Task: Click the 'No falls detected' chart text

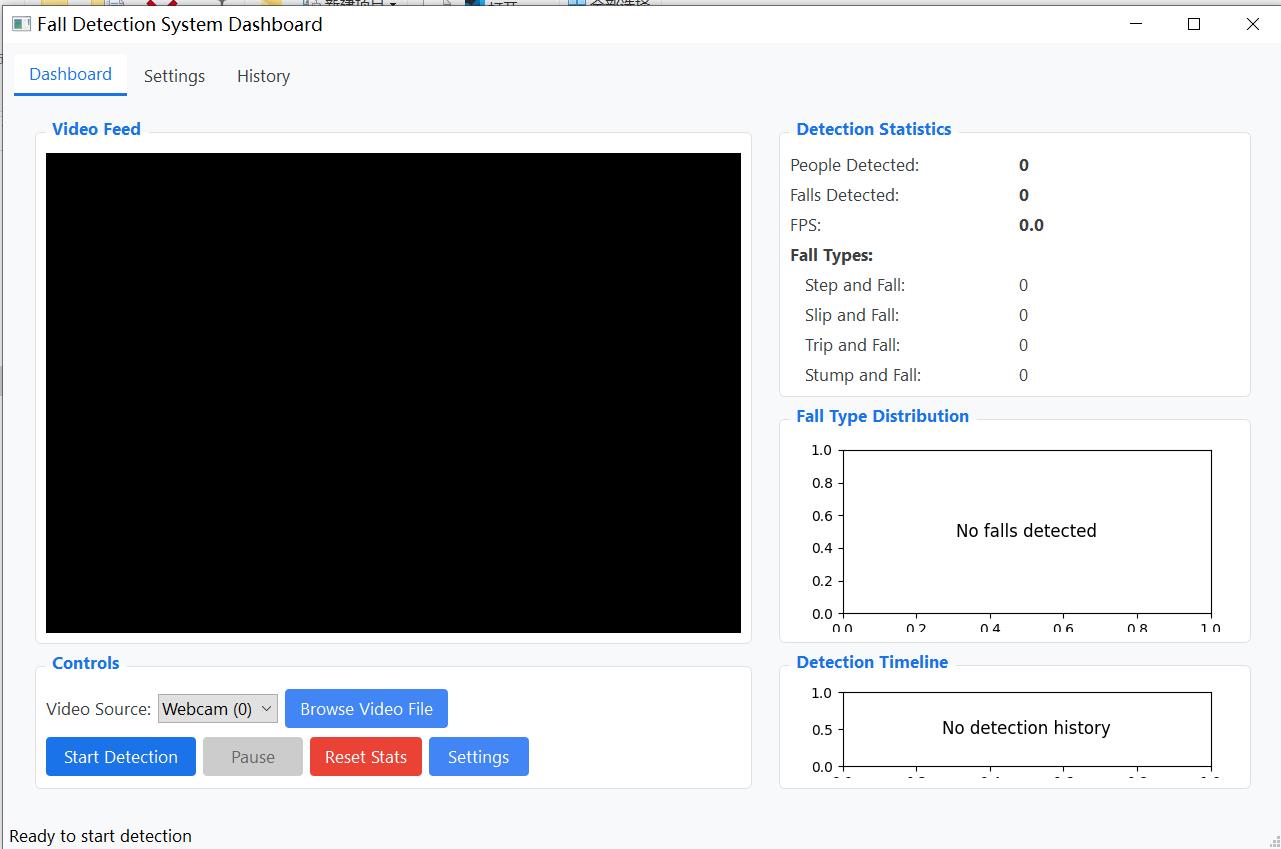Action: coord(1026,531)
